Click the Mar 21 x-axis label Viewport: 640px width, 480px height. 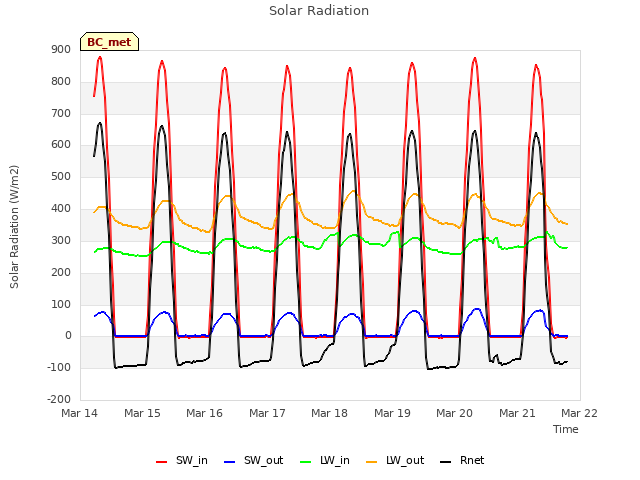[517, 413]
